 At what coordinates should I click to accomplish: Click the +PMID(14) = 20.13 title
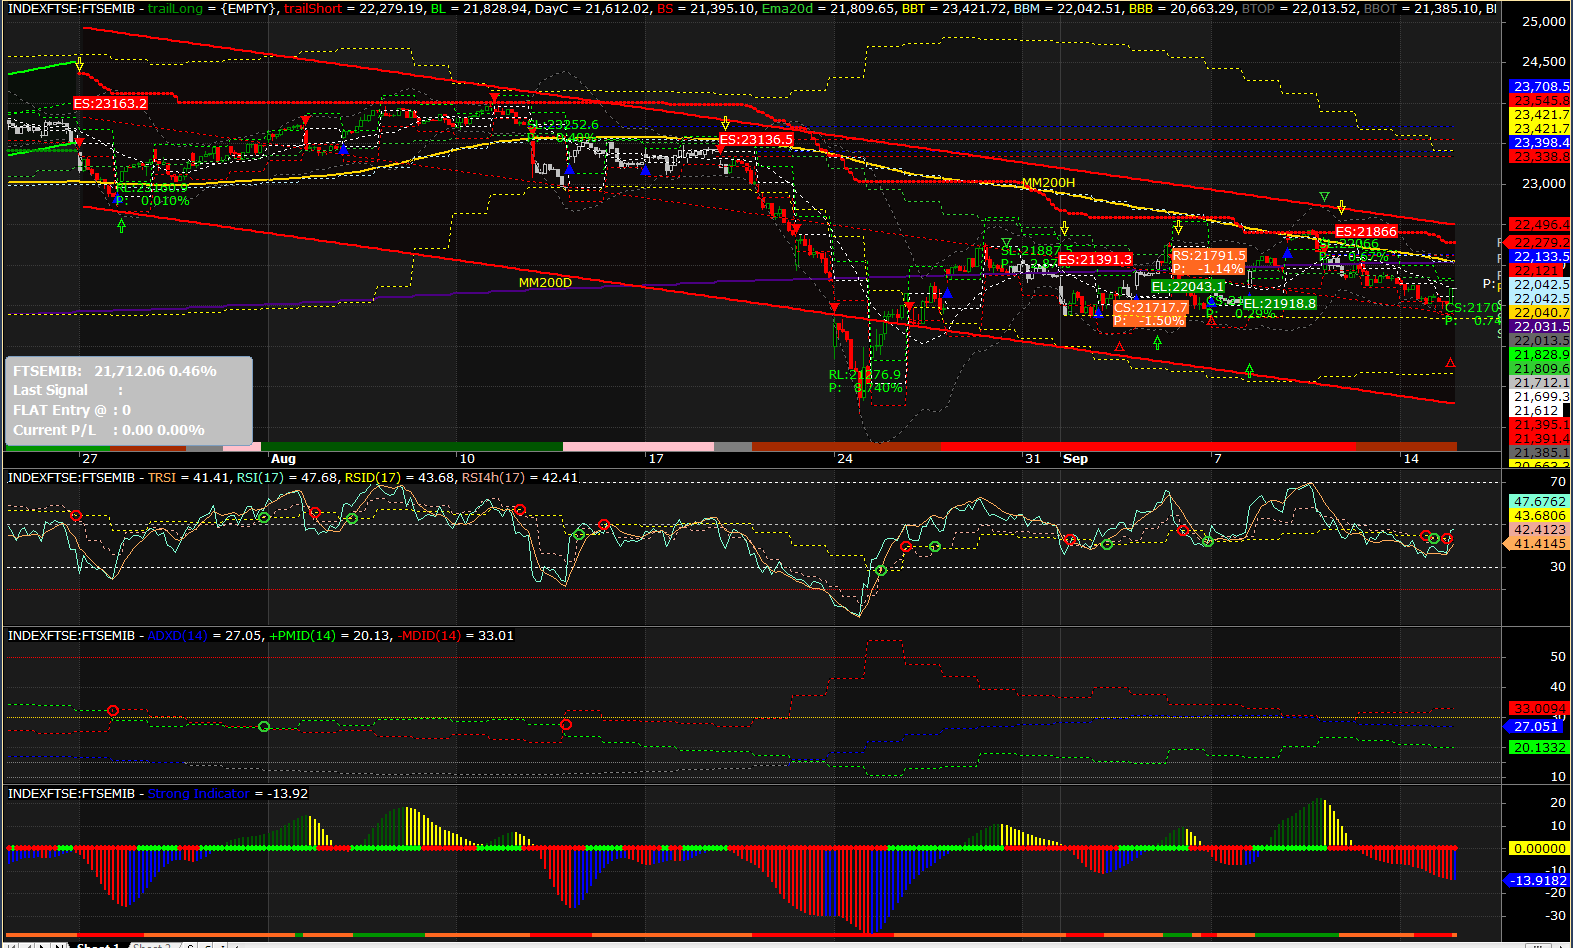tap(330, 635)
